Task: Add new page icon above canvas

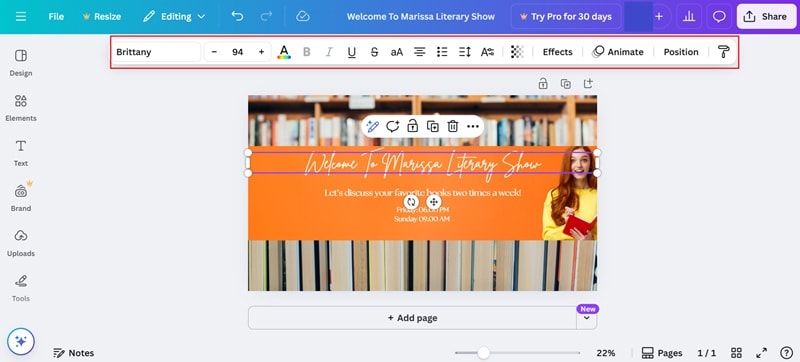Action: pyautogui.click(x=588, y=83)
